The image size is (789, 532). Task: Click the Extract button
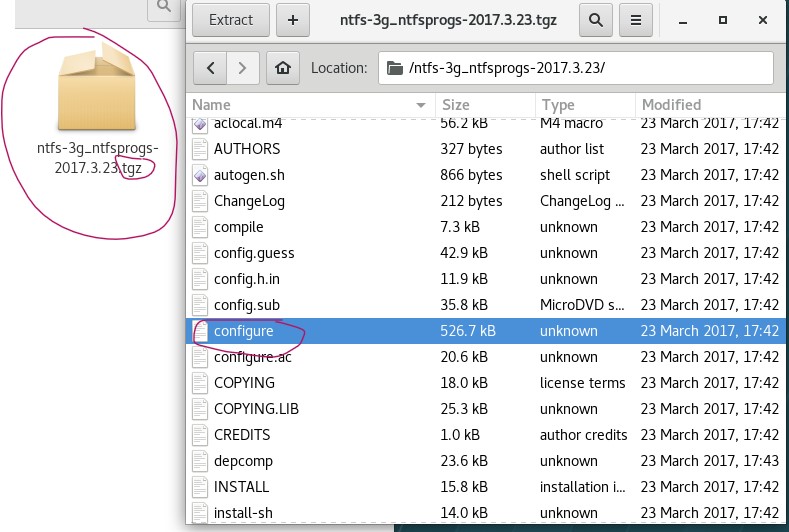230,20
